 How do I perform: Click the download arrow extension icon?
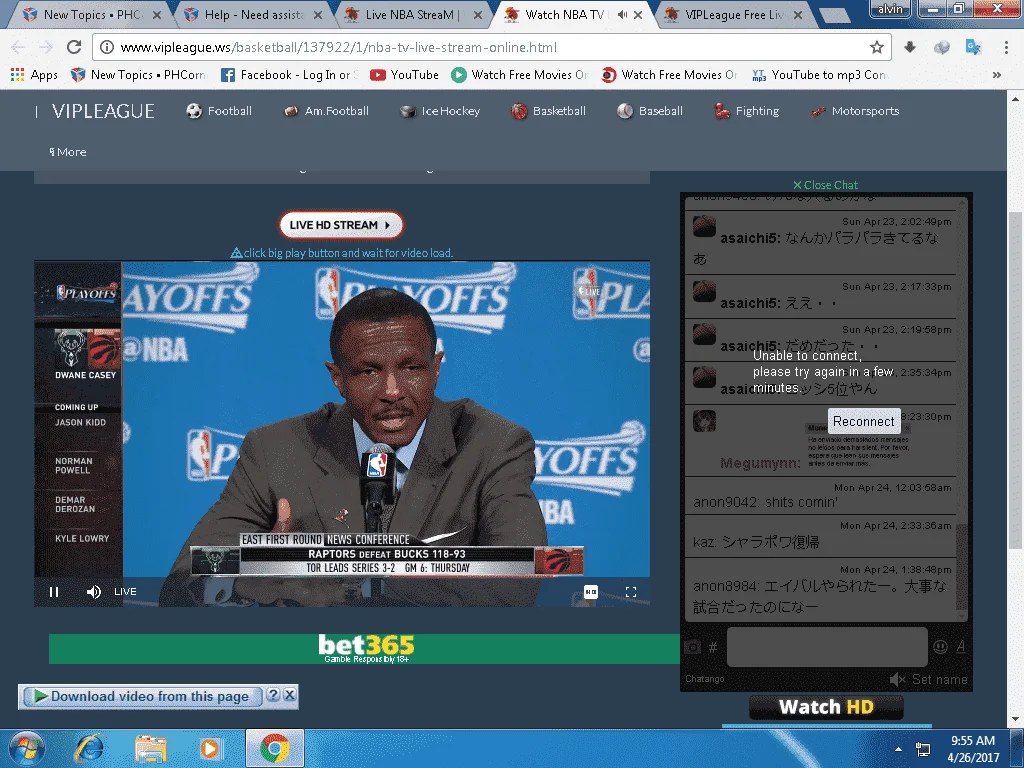910,47
